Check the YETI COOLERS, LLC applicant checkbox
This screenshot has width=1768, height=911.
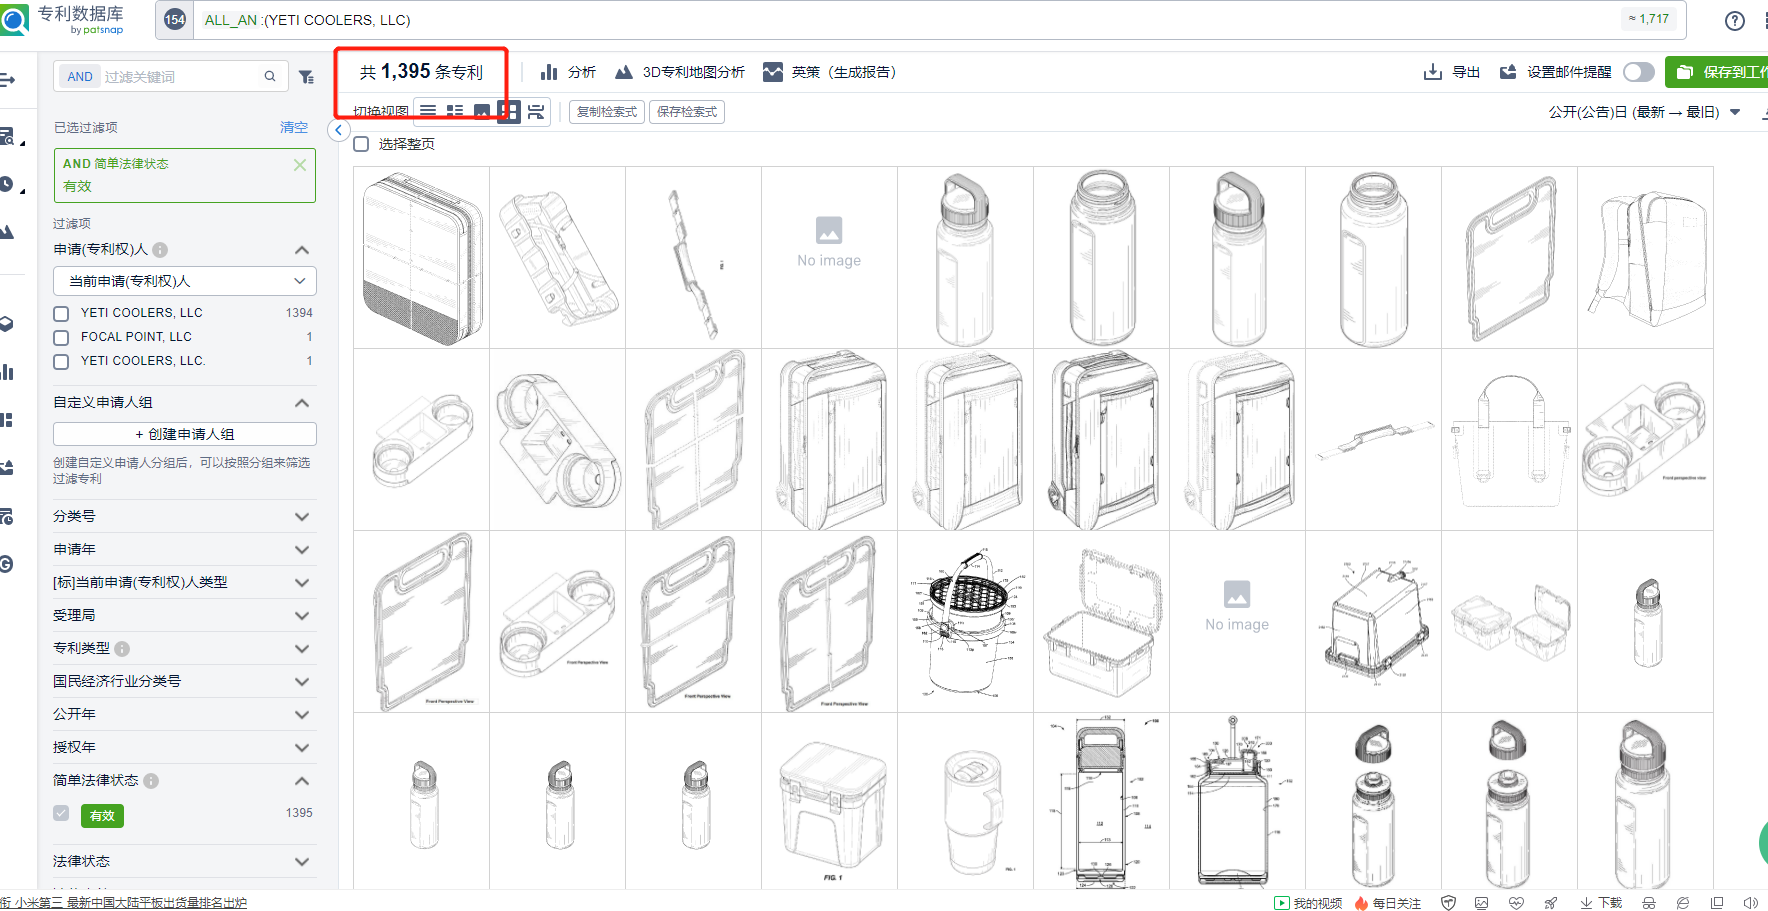coord(60,312)
